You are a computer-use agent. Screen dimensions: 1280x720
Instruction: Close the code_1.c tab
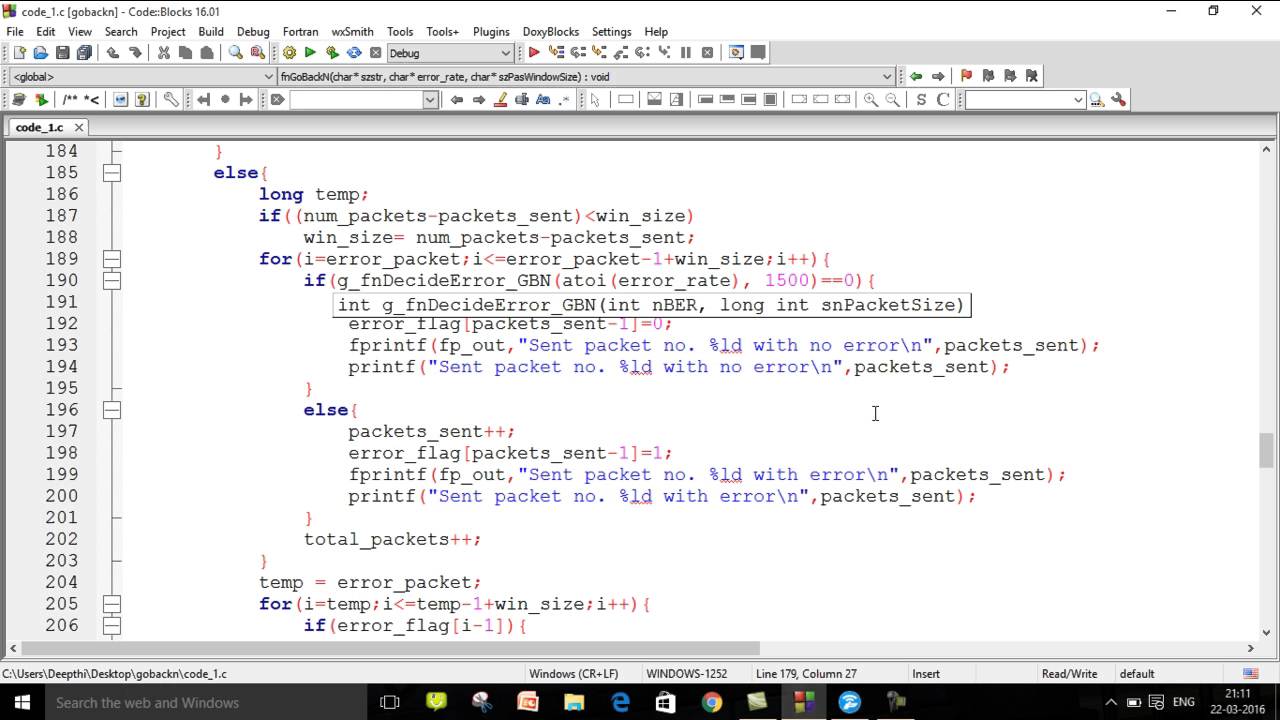click(x=79, y=127)
